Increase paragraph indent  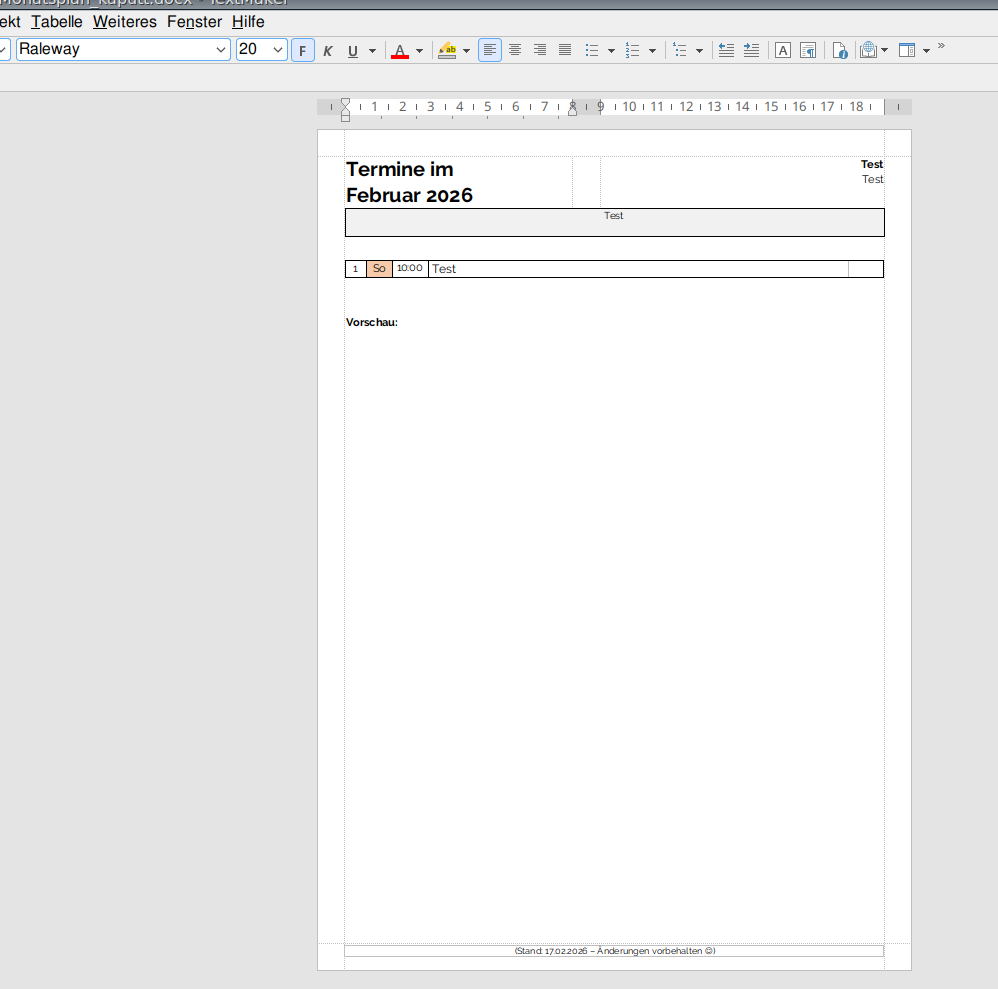[x=751, y=50]
